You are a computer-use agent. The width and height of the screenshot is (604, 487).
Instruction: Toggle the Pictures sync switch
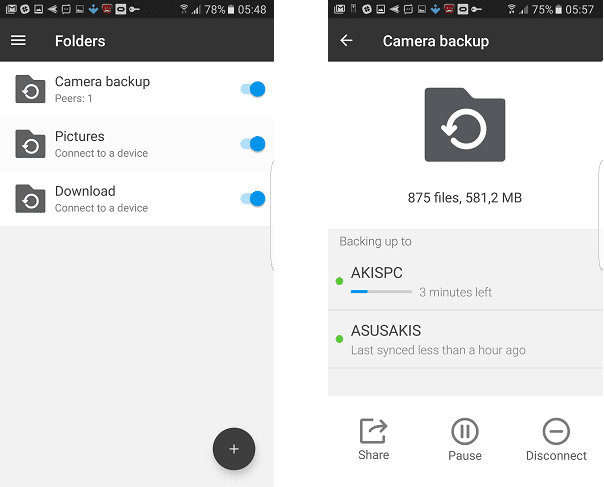pyautogui.click(x=253, y=144)
